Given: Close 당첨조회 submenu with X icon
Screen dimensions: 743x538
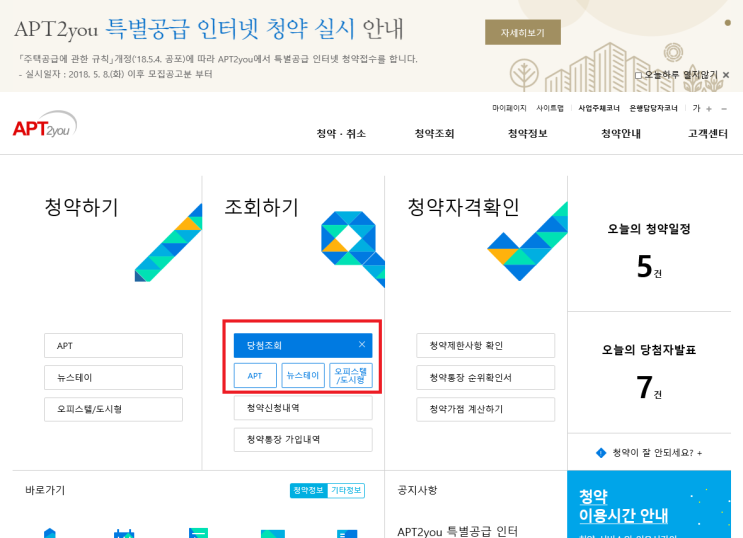Looking at the screenshot, I should tap(362, 345).
